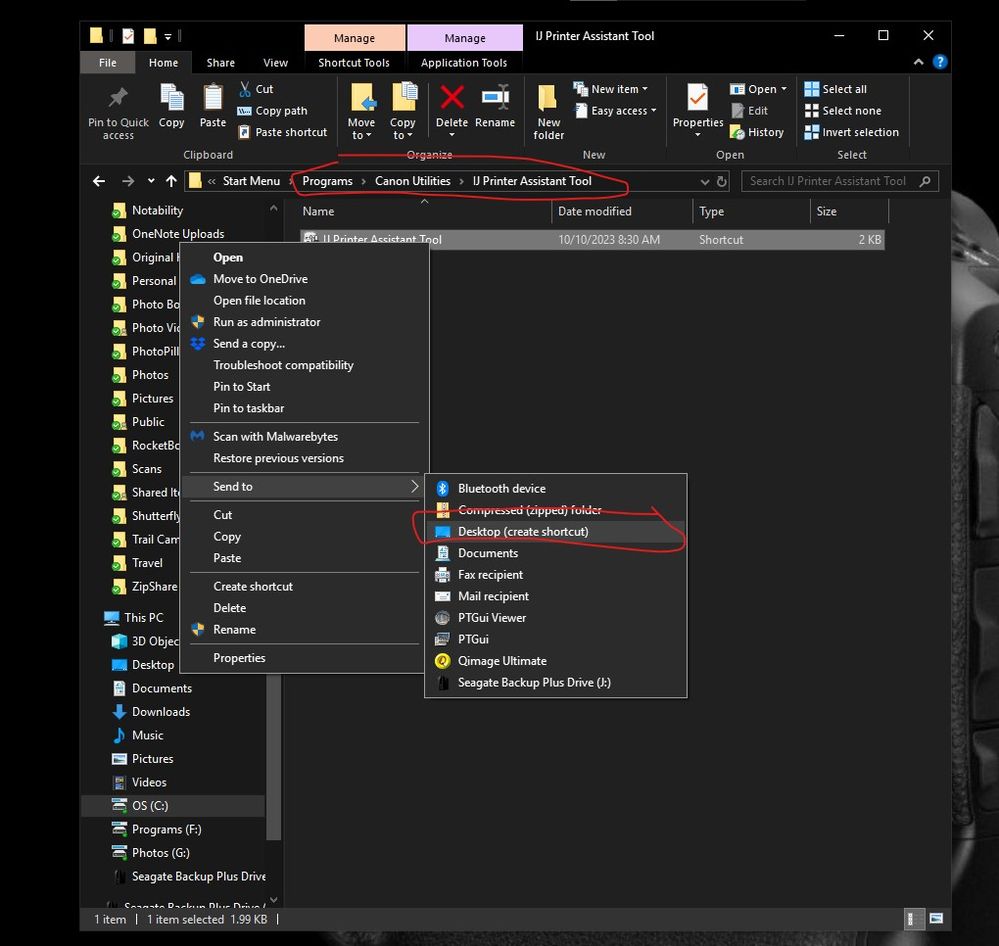The image size is (999, 946).
Task: Select Scan with Malwarebytes in the context menu
Action: click(275, 436)
